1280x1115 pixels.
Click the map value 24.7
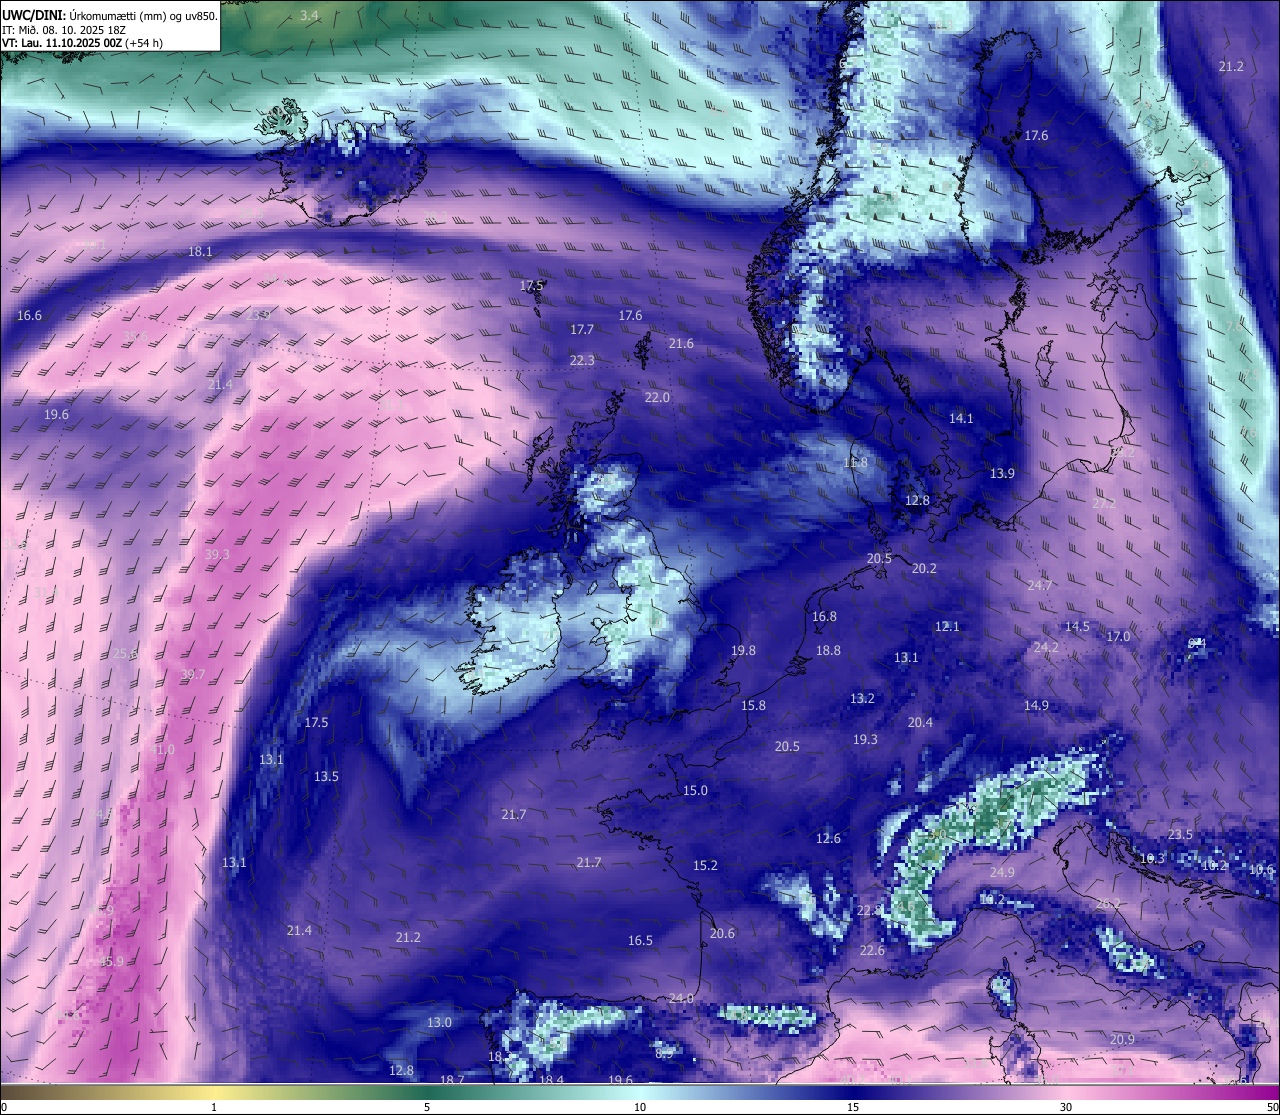point(1040,586)
